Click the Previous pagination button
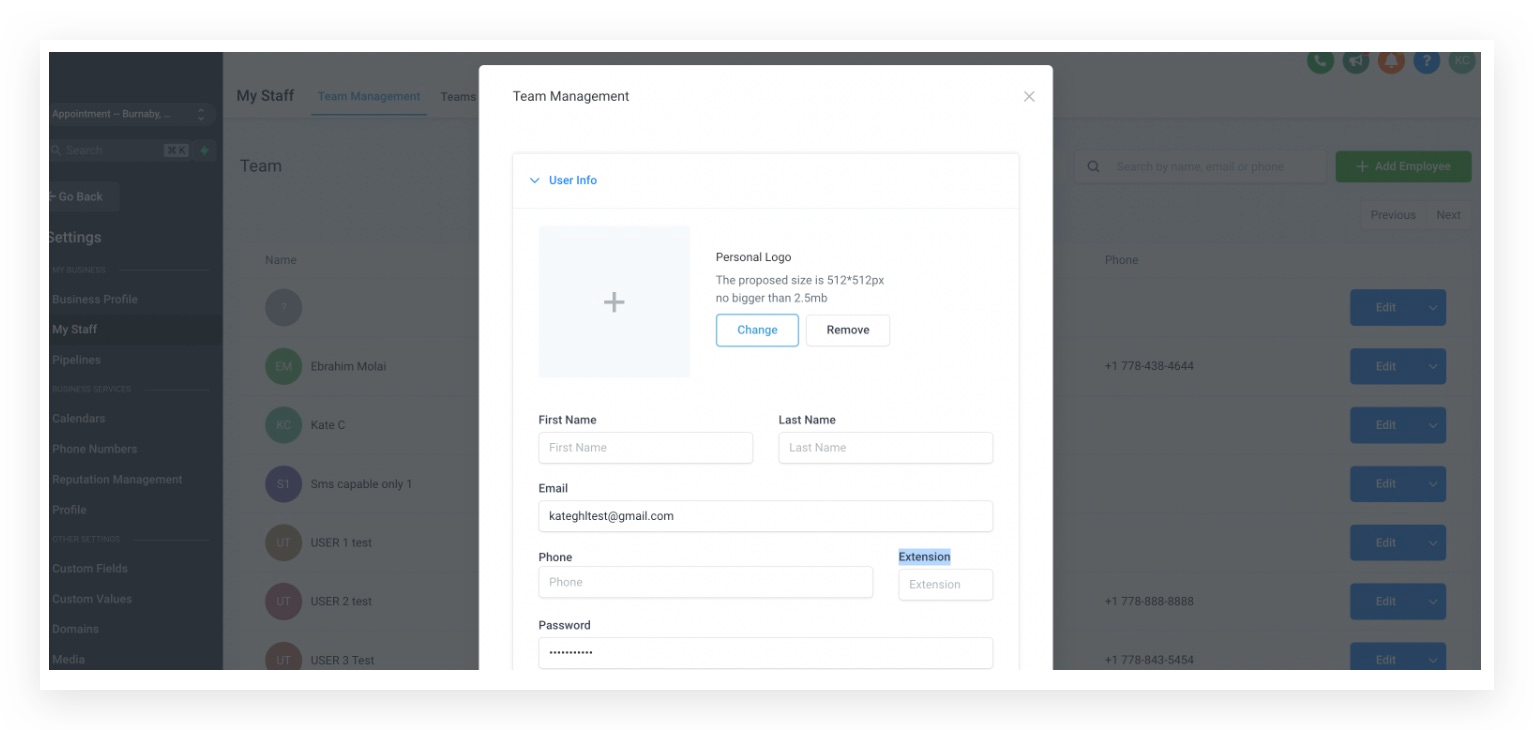 pos(1393,215)
